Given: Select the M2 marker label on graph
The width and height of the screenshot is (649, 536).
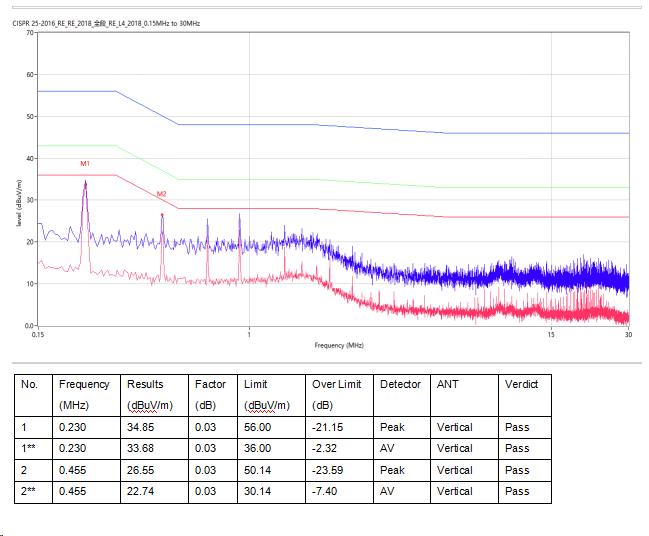Looking at the screenshot, I should [x=161, y=193].
